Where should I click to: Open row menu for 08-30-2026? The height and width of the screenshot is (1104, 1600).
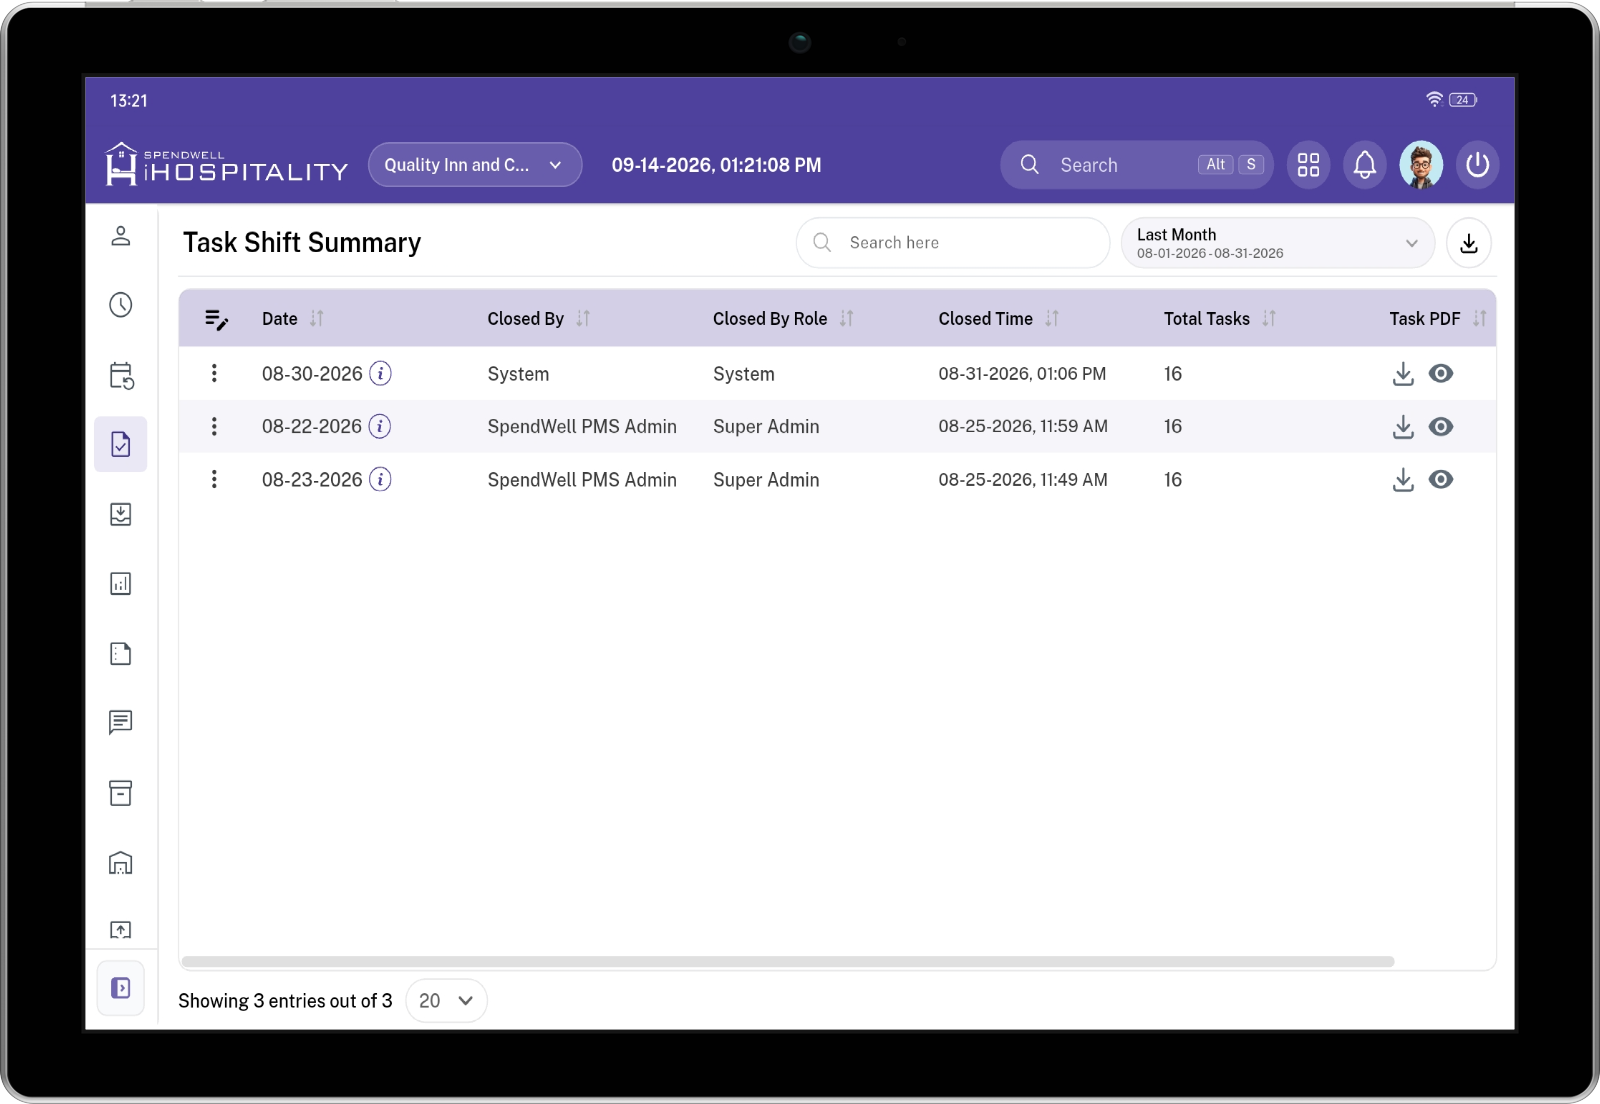click(x=214, y=373)
